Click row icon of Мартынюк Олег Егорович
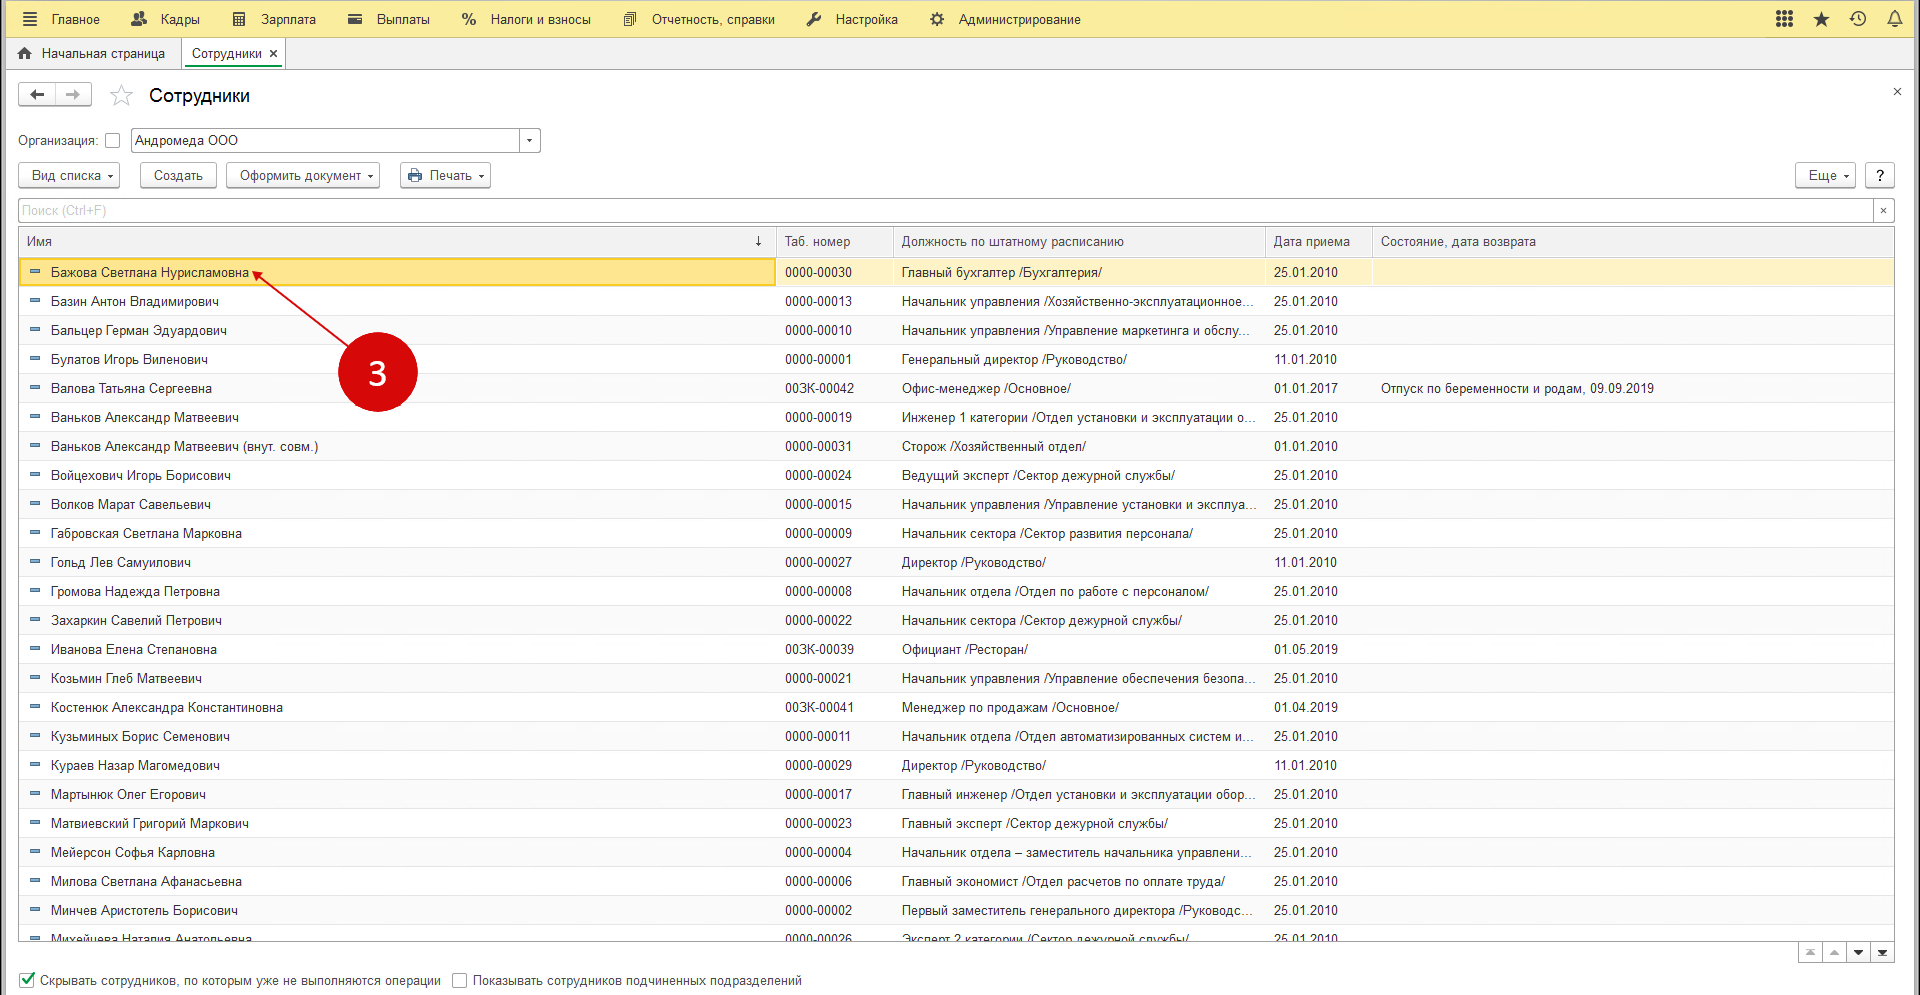 [35, 794]
